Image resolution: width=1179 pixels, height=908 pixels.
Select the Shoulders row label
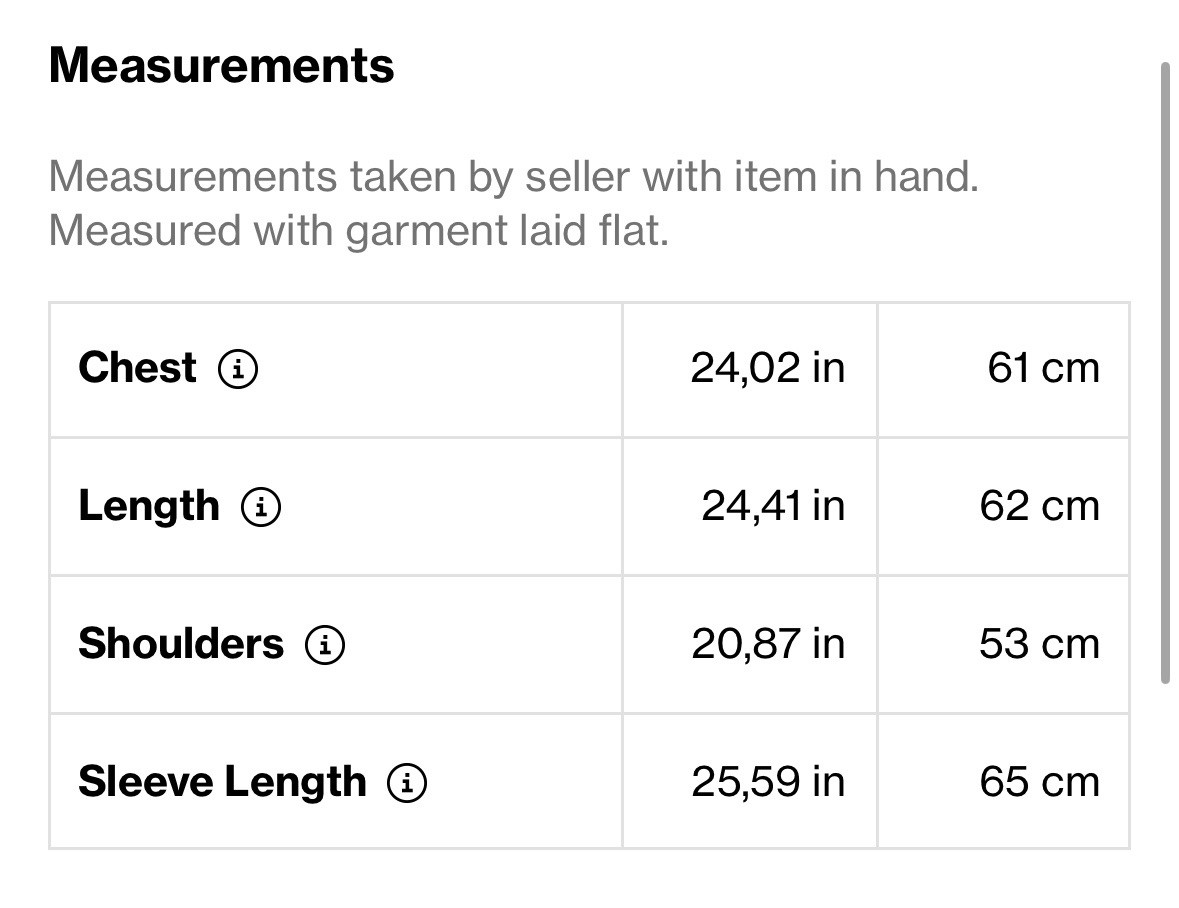pos(181,643)
